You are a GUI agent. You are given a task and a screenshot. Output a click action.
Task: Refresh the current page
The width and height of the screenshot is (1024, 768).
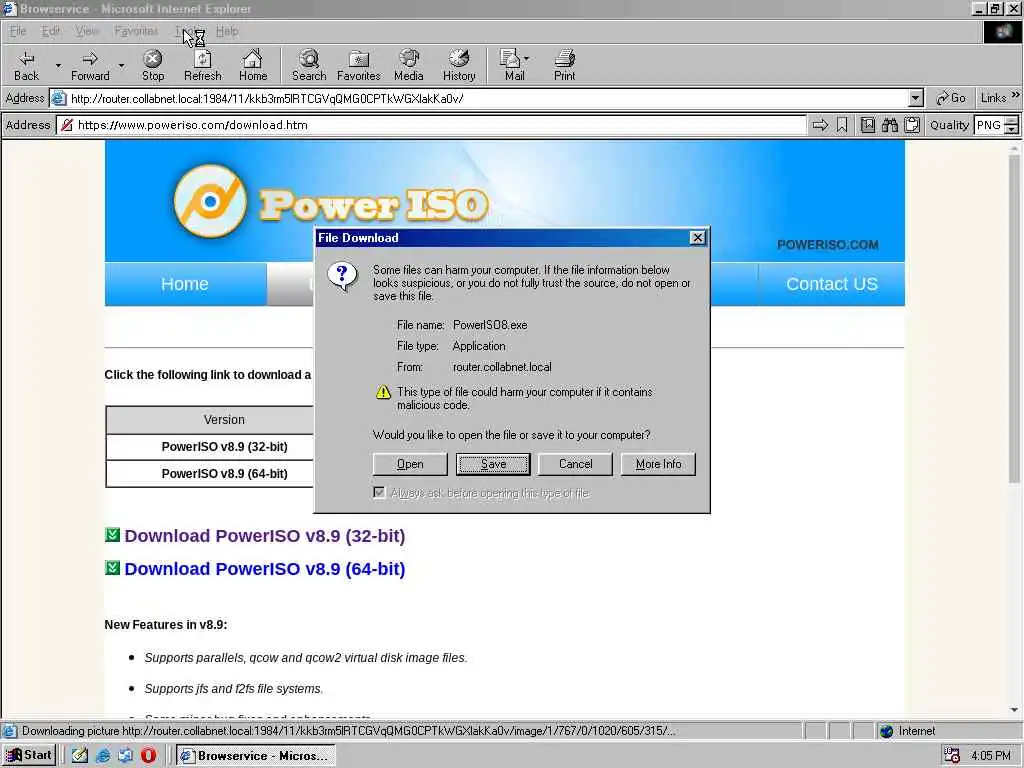coord(202,65)
